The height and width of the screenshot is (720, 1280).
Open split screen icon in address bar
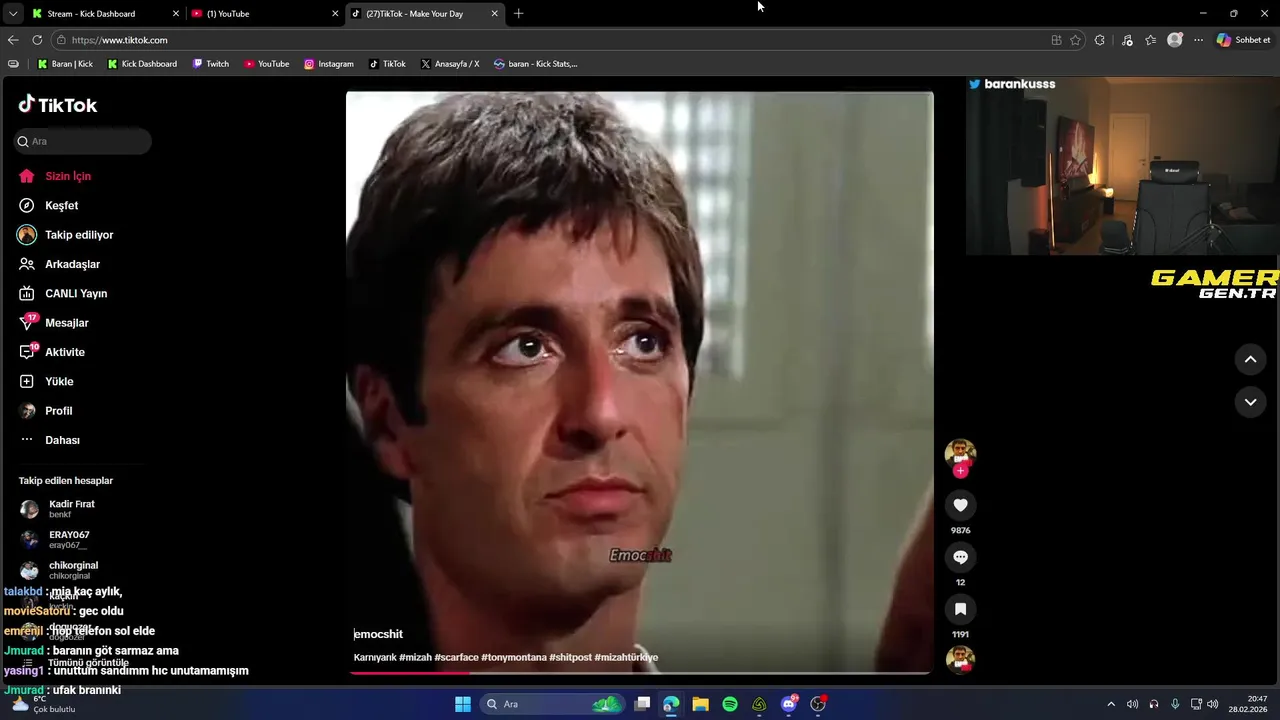(1056, 40)
